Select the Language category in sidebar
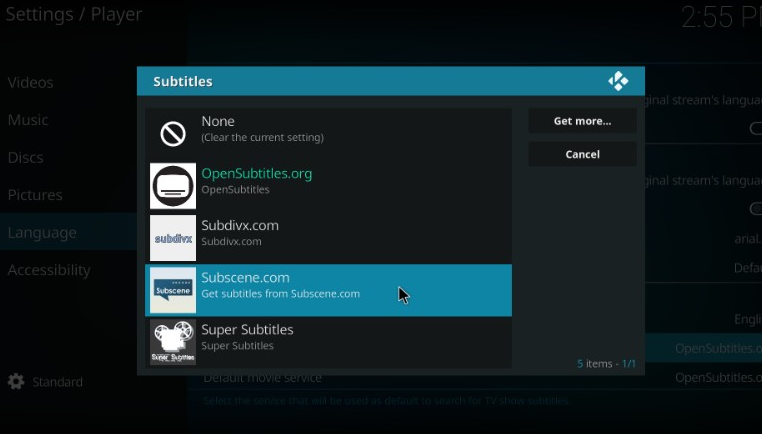Screen dimensions: 762x434 [x=42, y=232]
